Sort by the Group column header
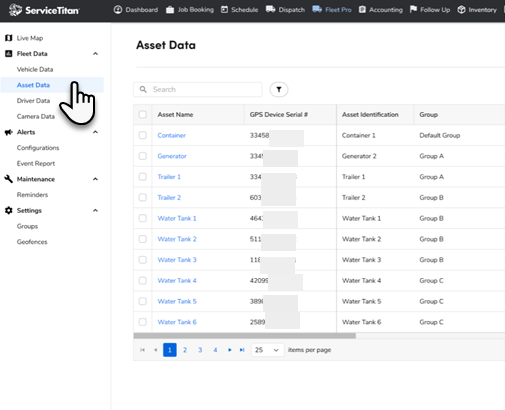This screenshot has height=410, width=505. tap(428, 114)
